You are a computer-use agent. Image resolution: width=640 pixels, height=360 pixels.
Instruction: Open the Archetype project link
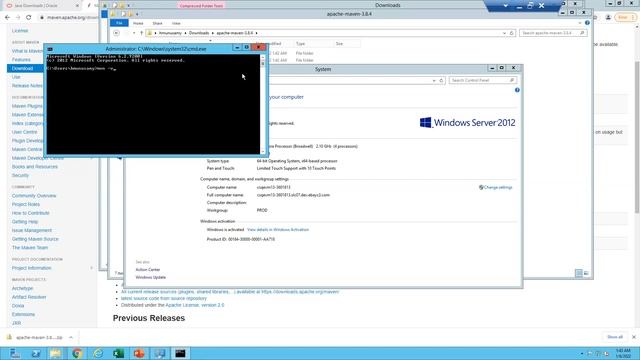(x=22, y=288)
